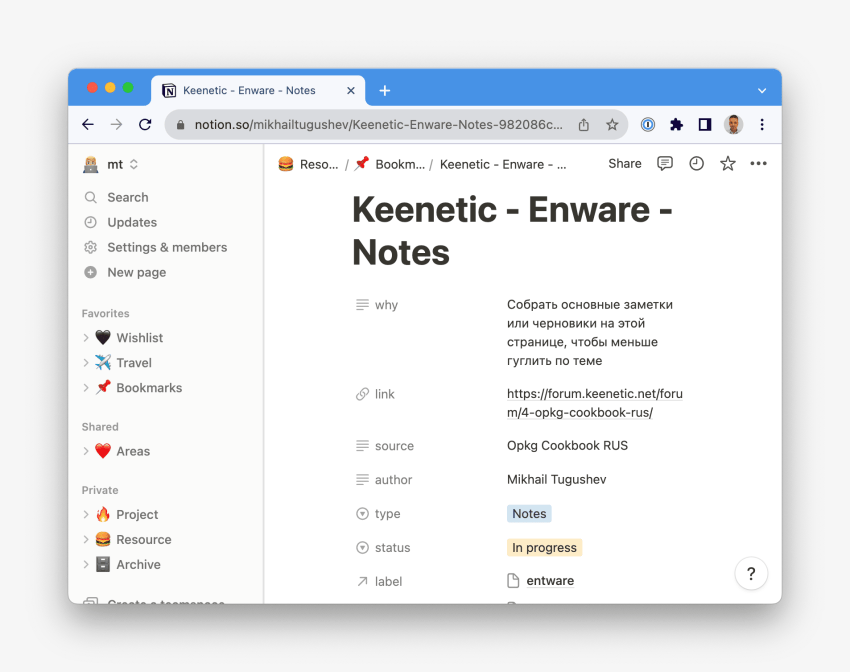Click the Notes type tag
The width and height of the screenshot is (850, 672).
point(529,513)
